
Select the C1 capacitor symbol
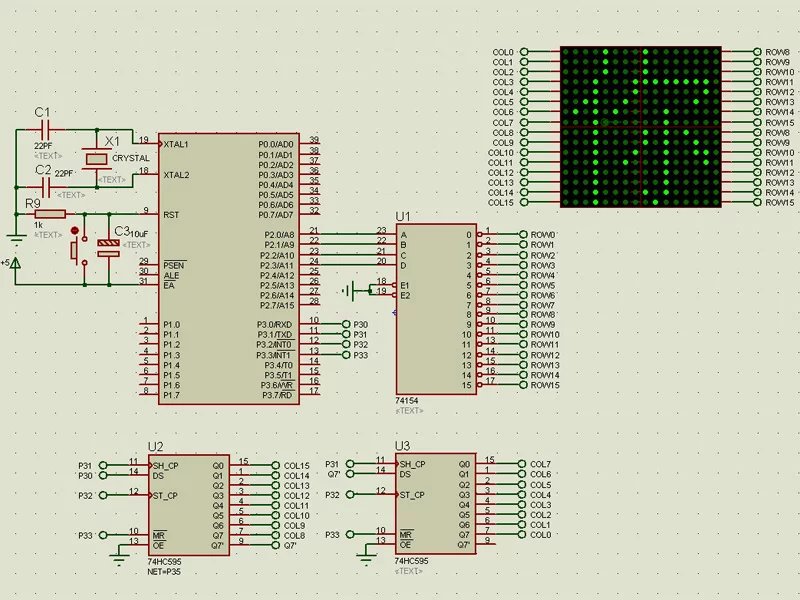pyautogui.click(x=45, y=130)
